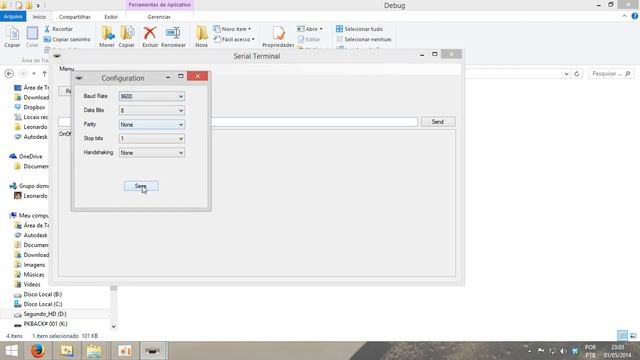
Task: Click Save in the Configuration dialog
Action: [141, 186]
